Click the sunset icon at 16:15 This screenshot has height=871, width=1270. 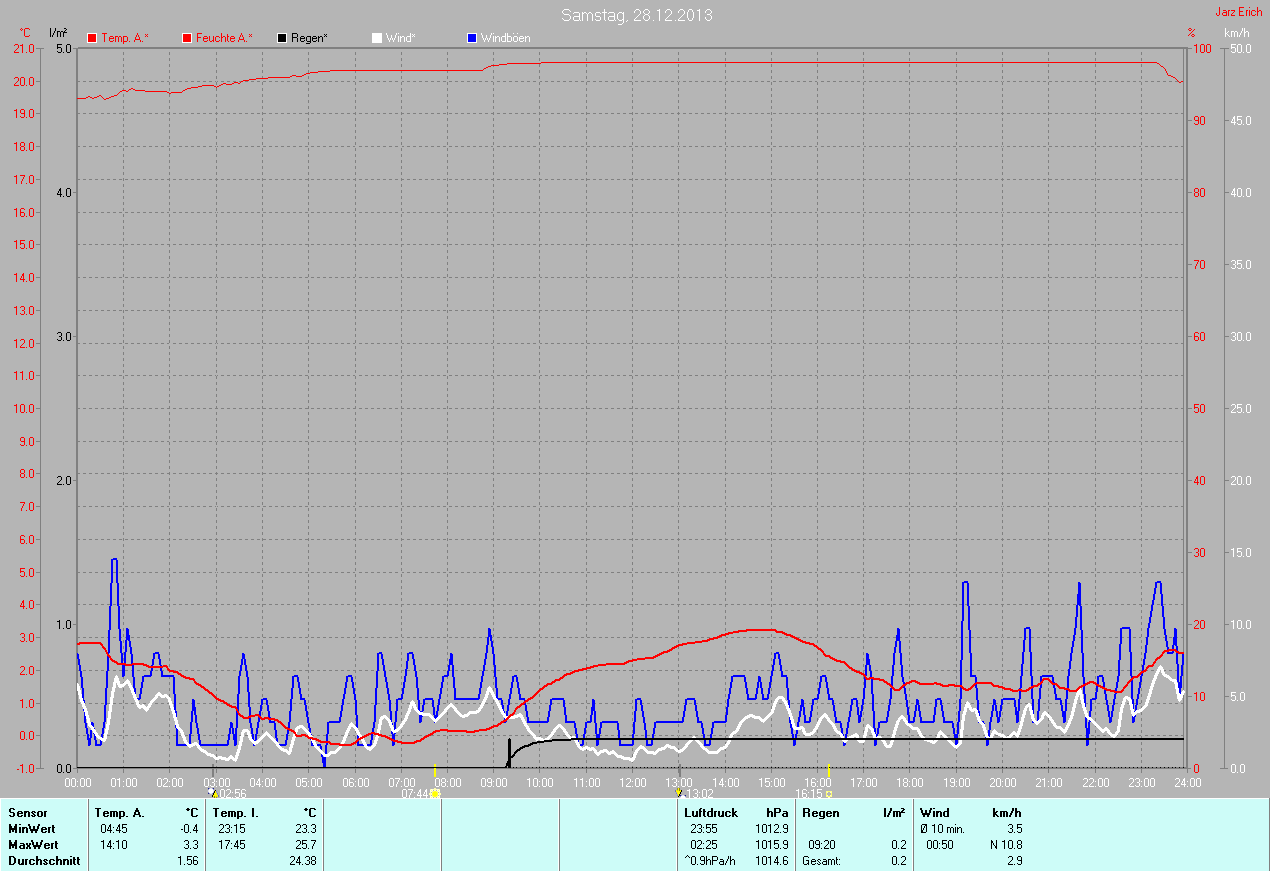point(829,793)
